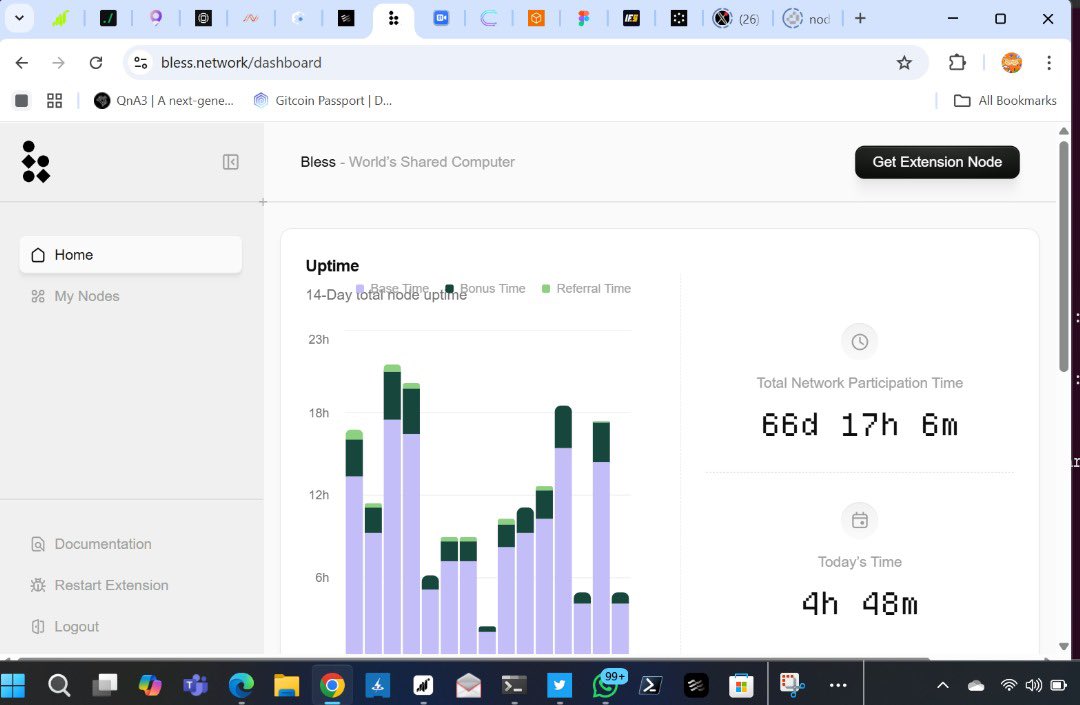Viewport: 1080px width, 705px height.
Task: Open Task View on taskbar
Action: (x=105, y=685)
